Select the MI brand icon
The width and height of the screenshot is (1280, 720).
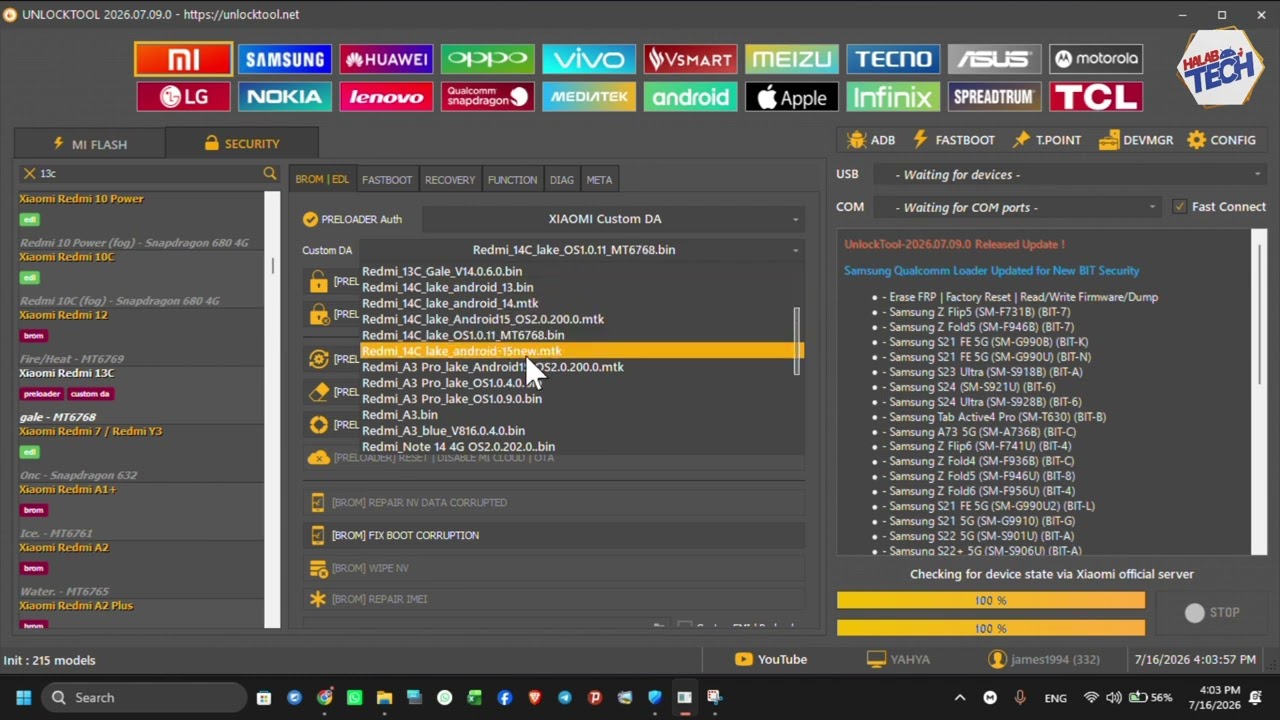tap(184, 59)
